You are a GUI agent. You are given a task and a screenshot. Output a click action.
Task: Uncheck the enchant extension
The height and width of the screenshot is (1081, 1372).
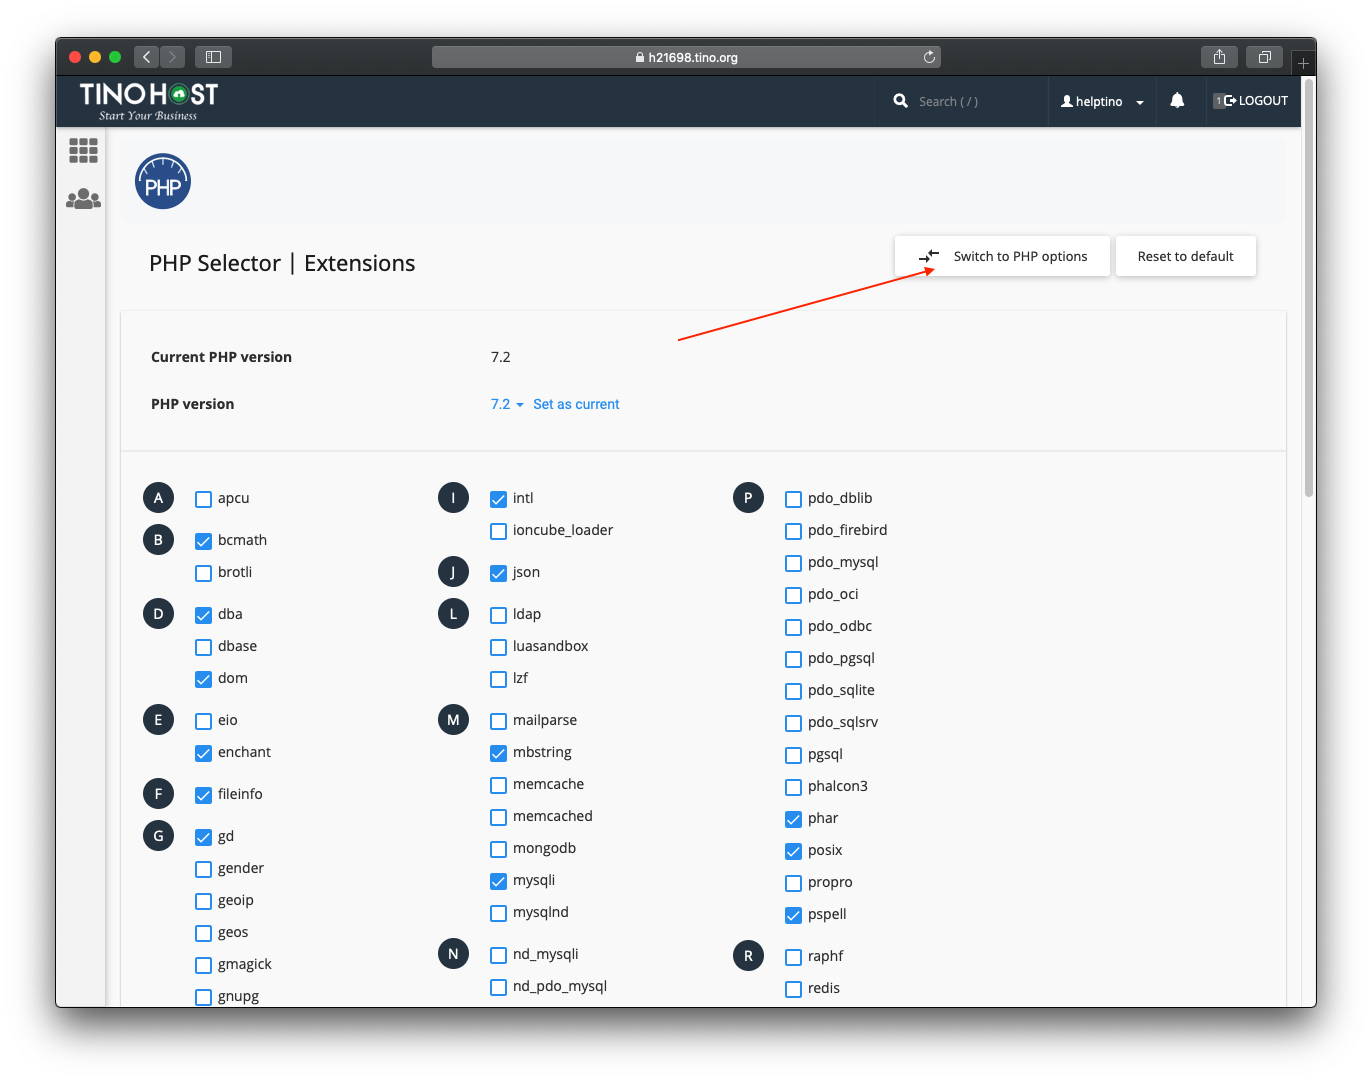click(203, 753)
